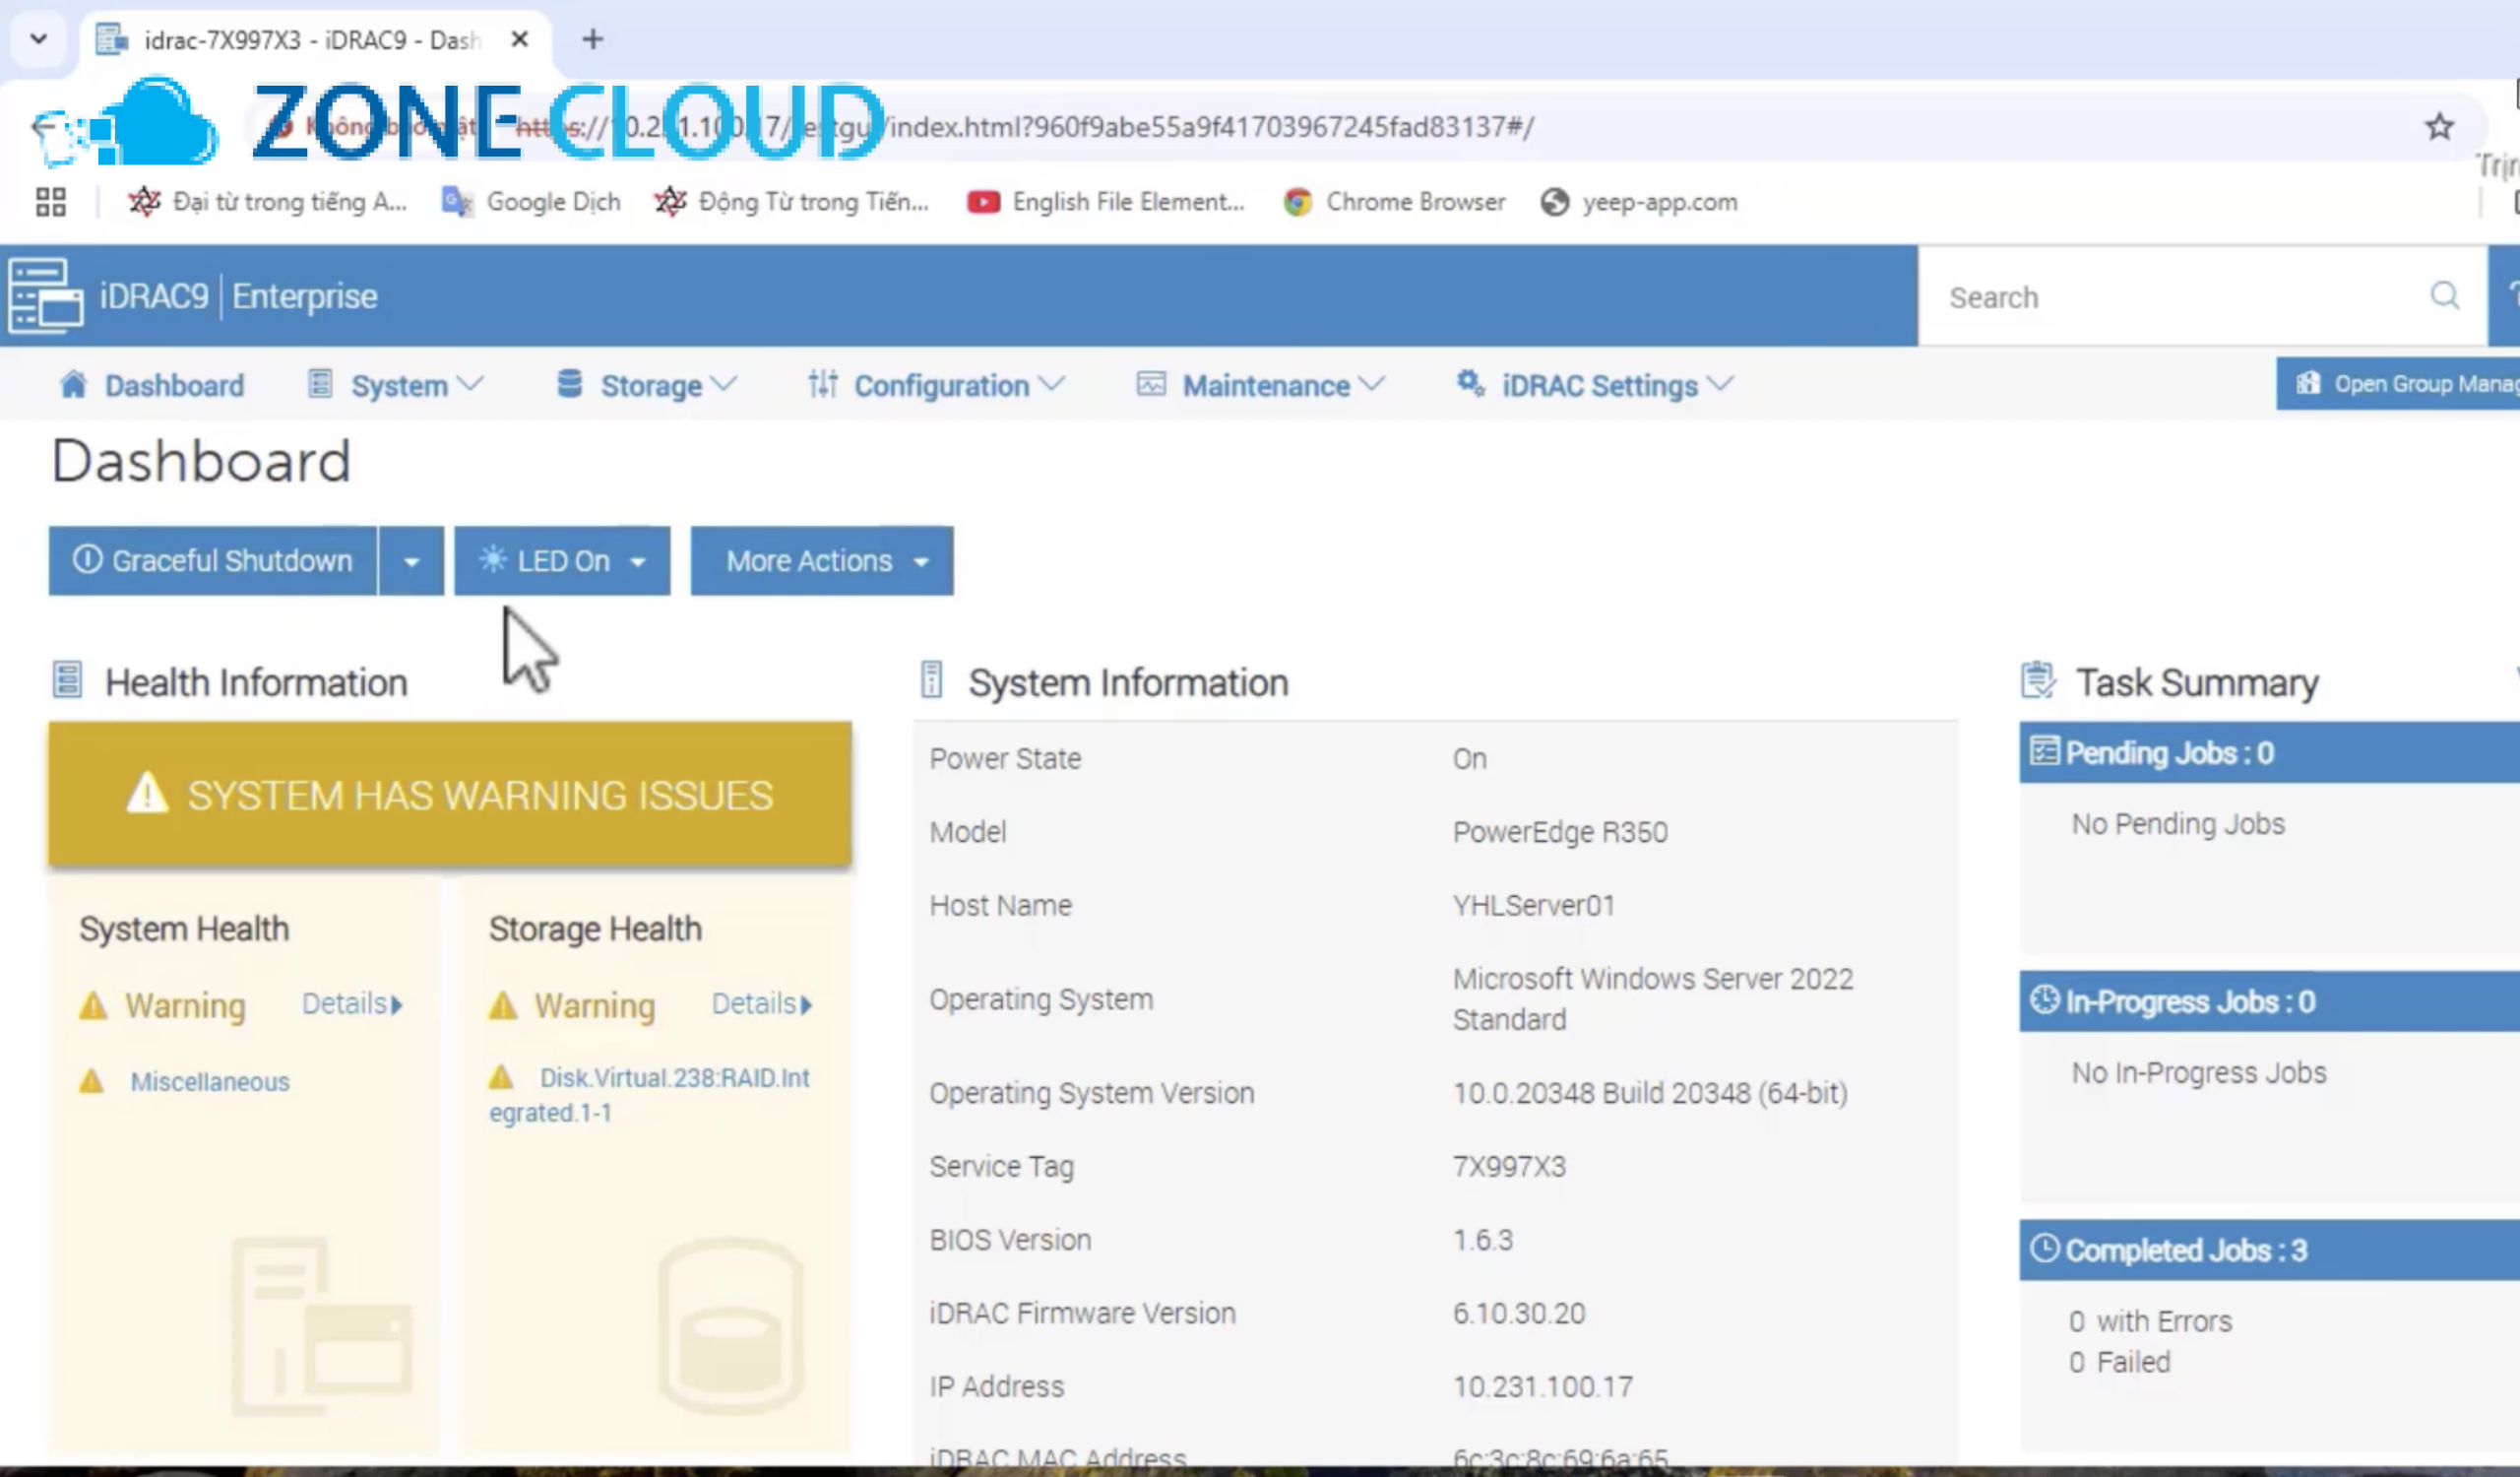Open System Health Details link
Screen dimensions: 2520x1477
(x=352, y=1004)
